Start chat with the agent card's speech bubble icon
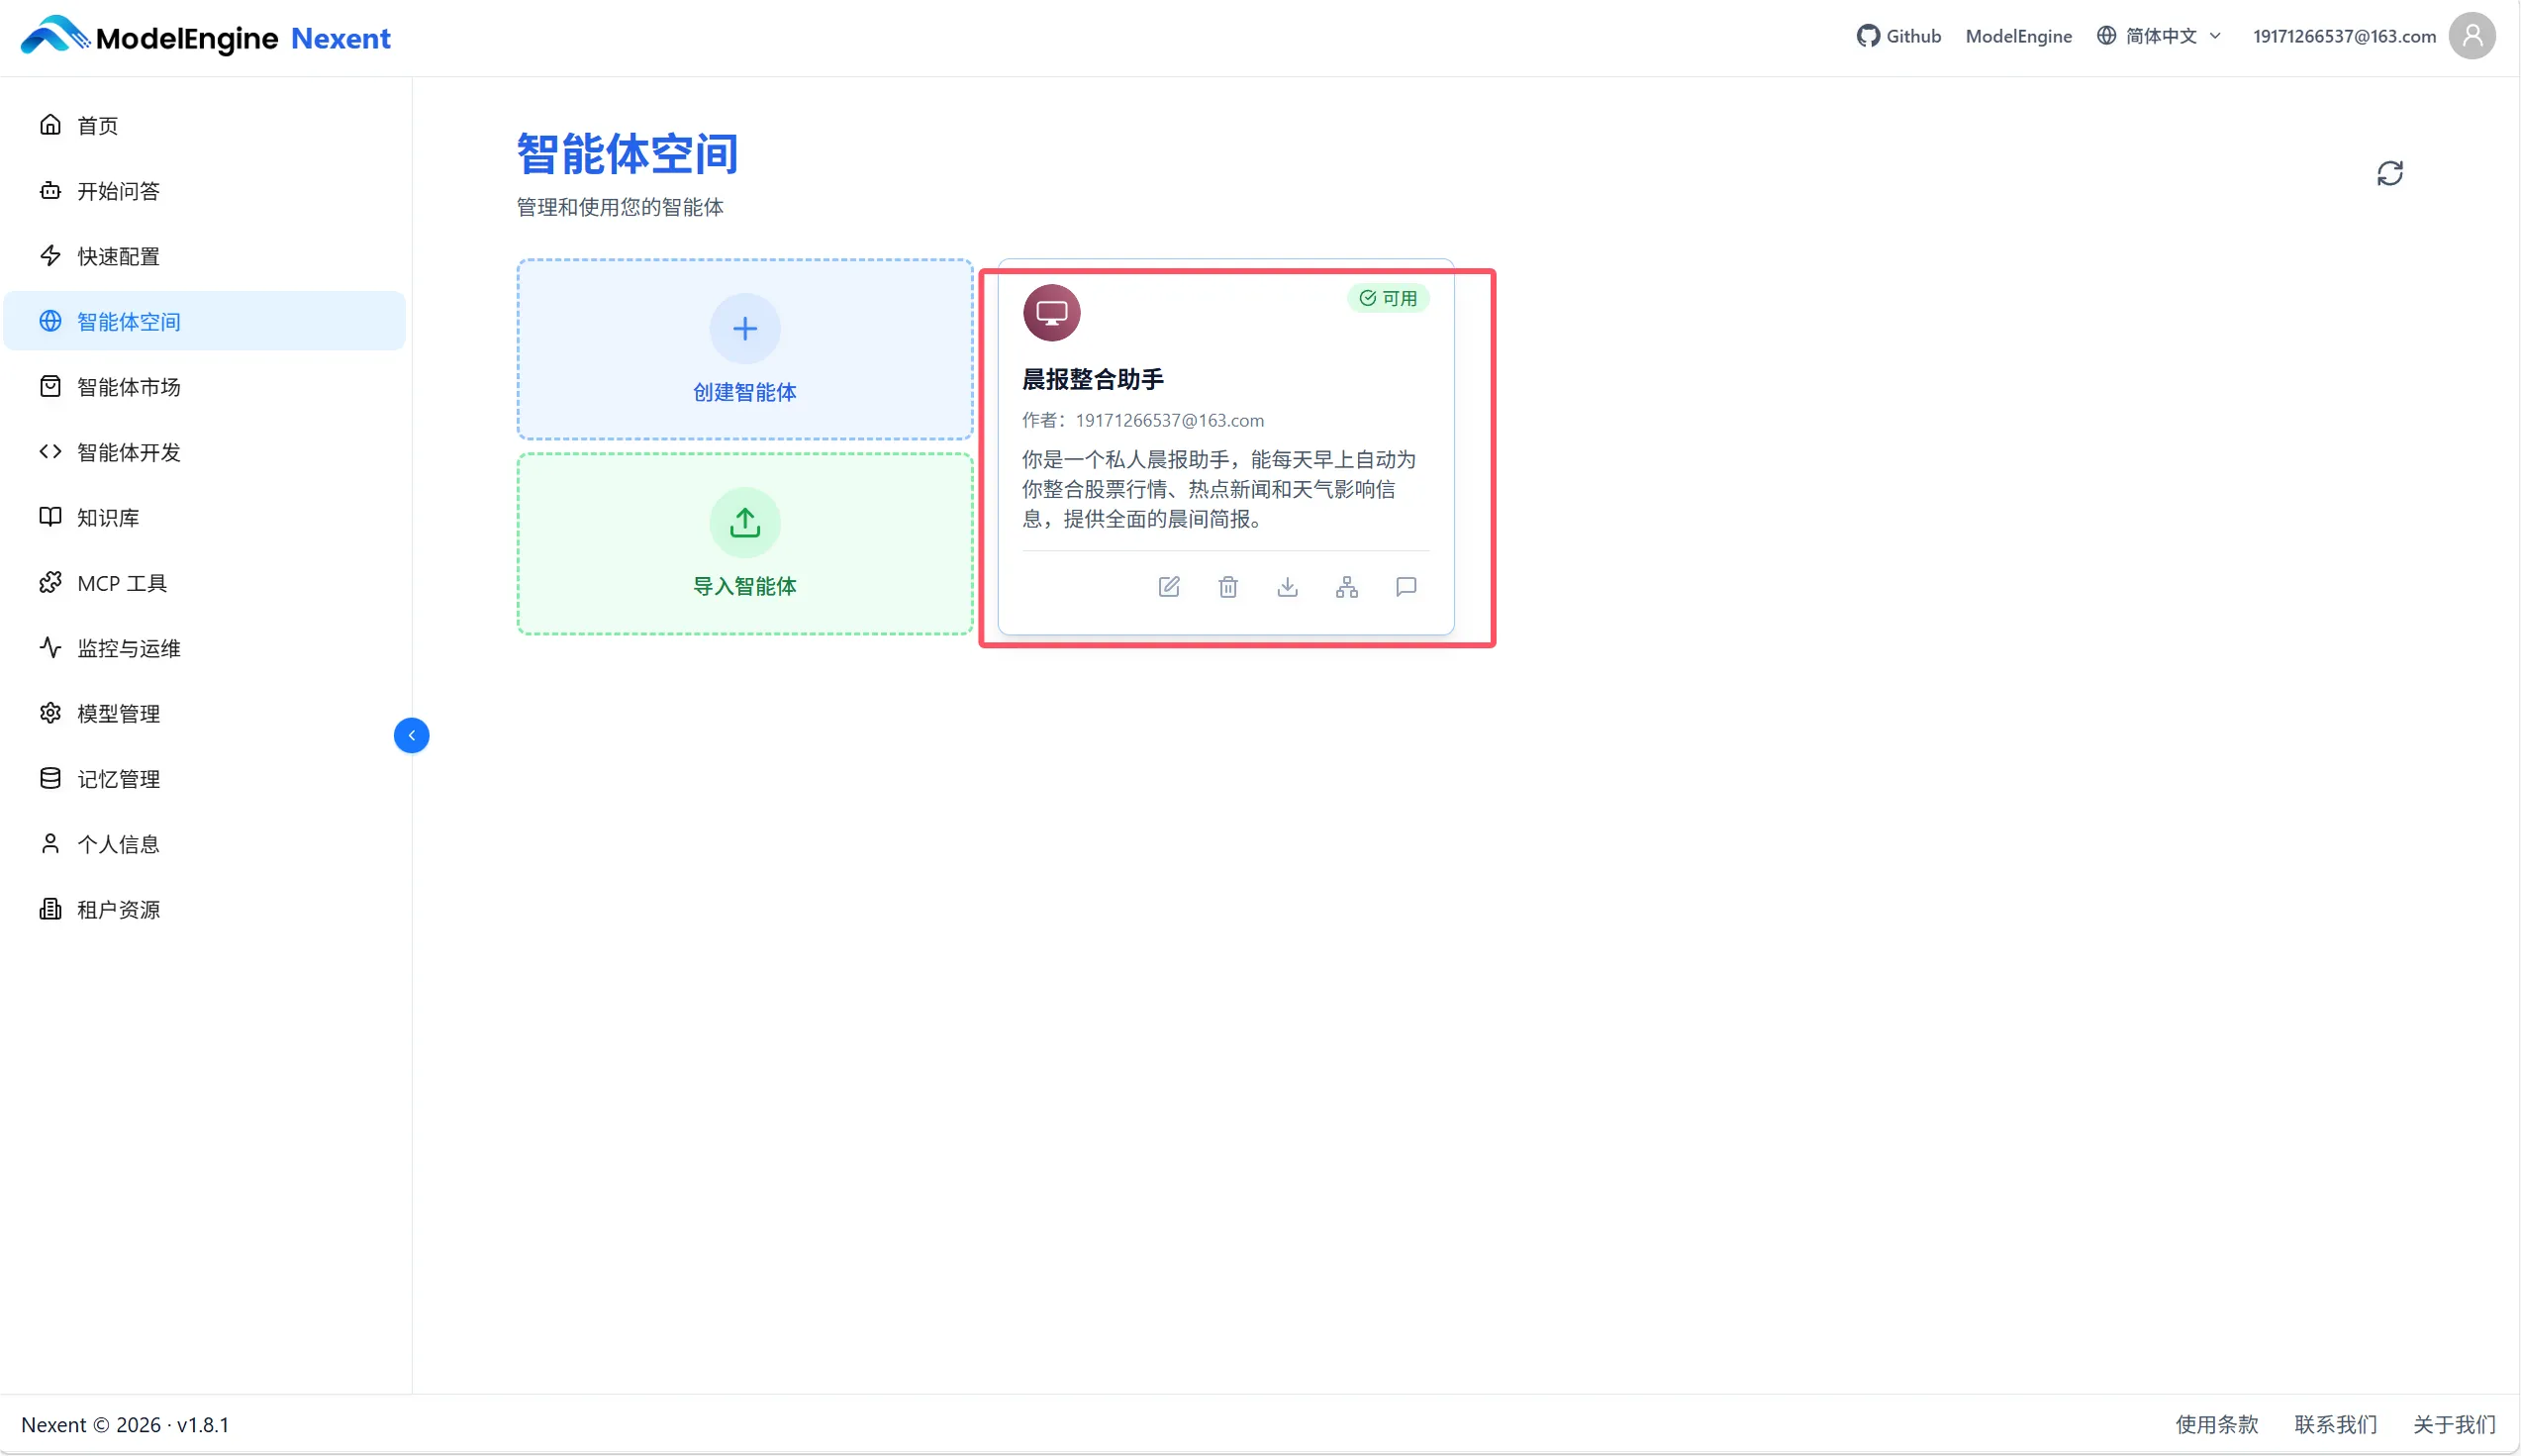Image resolution: width=2521 pixels, height=1456 pixels. click(x=1405, y=587)
